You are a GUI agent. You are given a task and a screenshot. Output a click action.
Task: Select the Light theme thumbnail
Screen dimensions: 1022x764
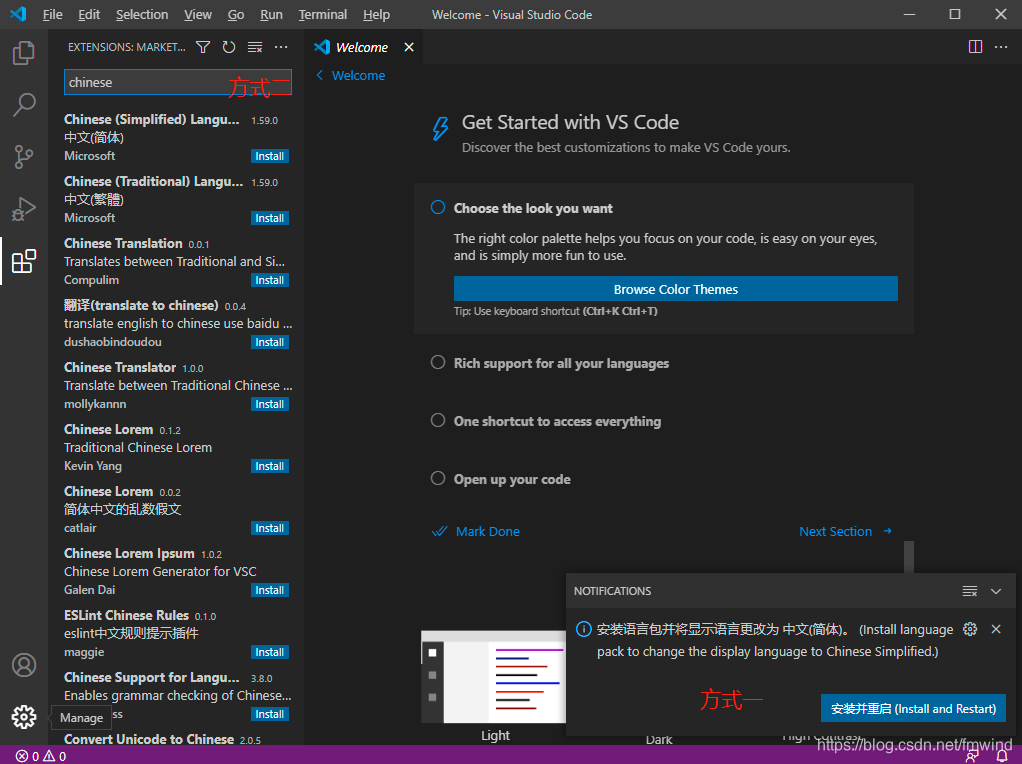(493, 677)
